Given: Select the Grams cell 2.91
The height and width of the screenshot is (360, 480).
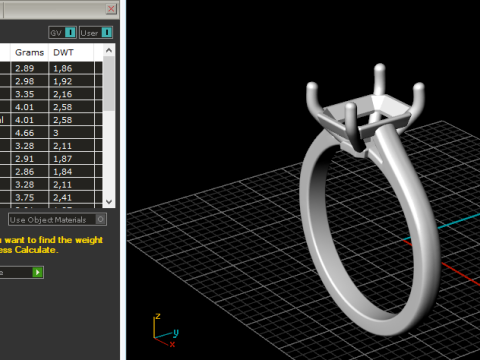Looking at the screenshot, I should click(x=30, y=159).
